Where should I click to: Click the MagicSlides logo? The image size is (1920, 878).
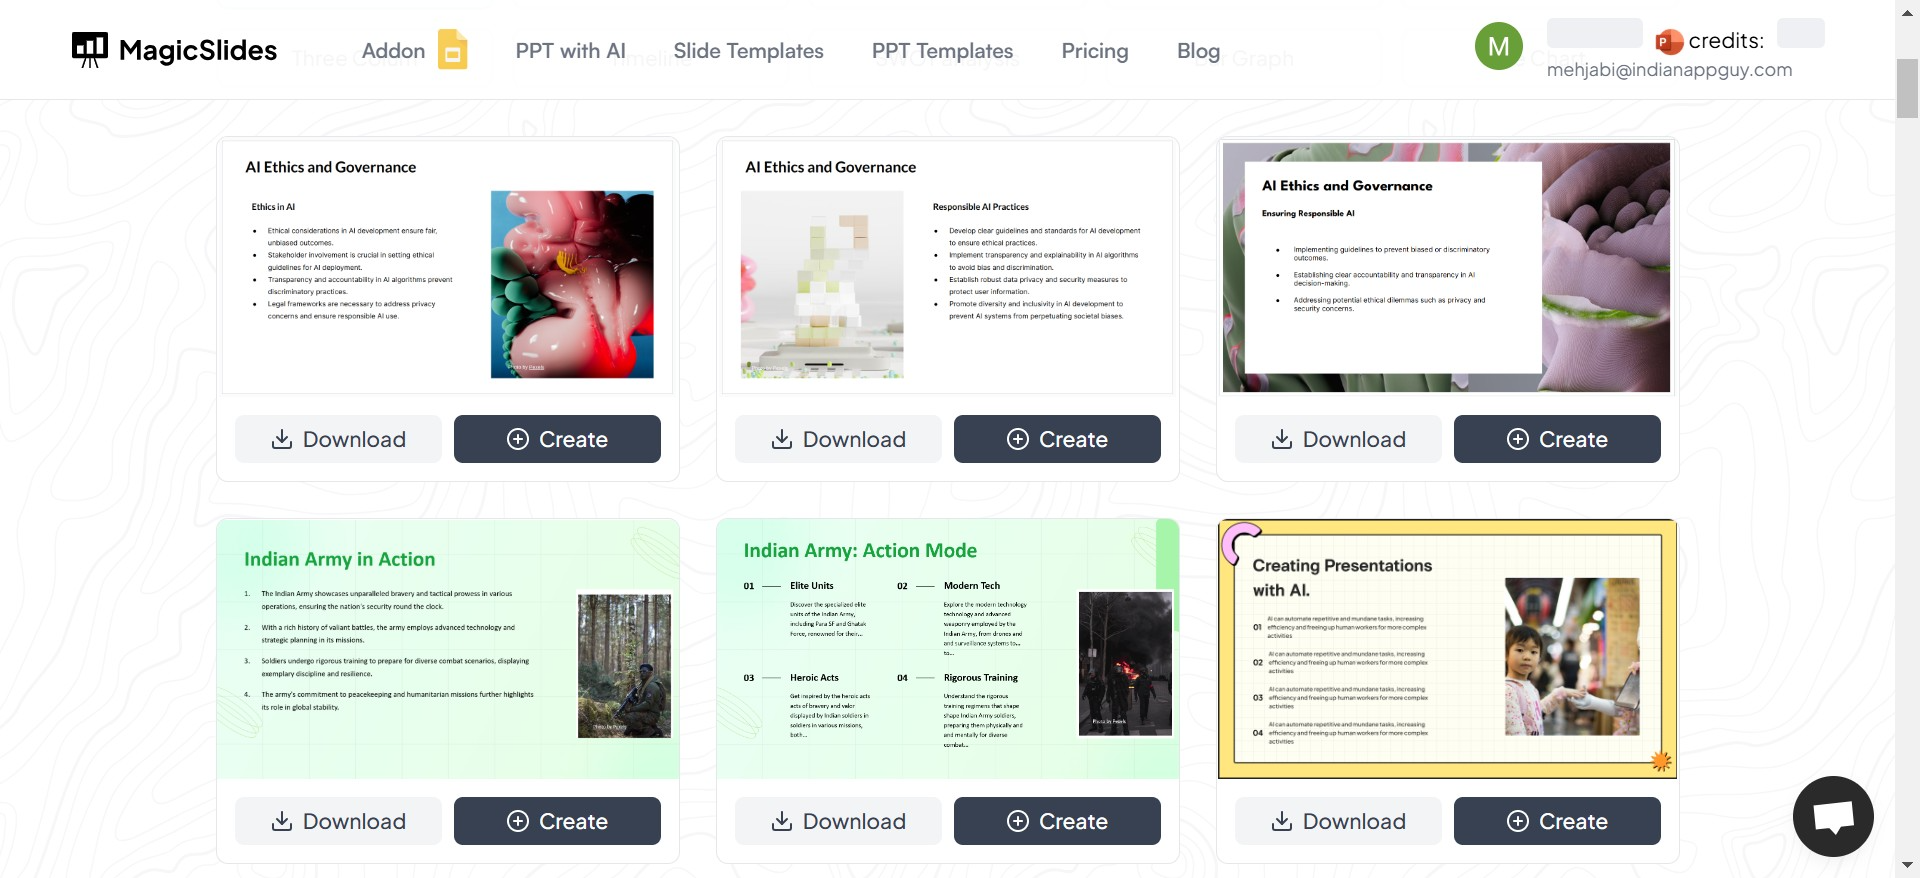tap(174, 50)
